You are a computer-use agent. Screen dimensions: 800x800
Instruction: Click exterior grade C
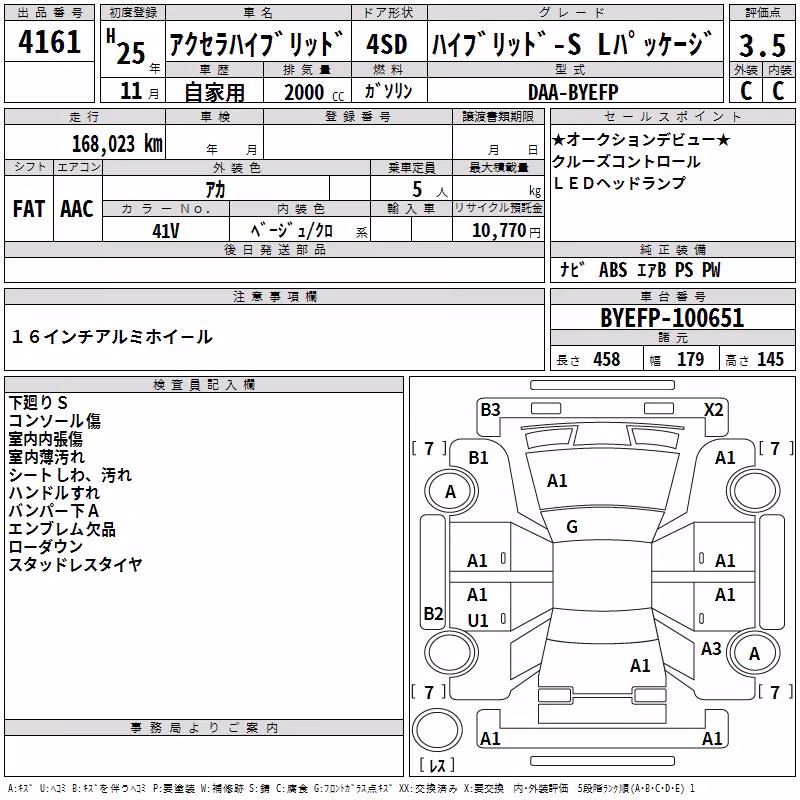[x=746, y=91]
